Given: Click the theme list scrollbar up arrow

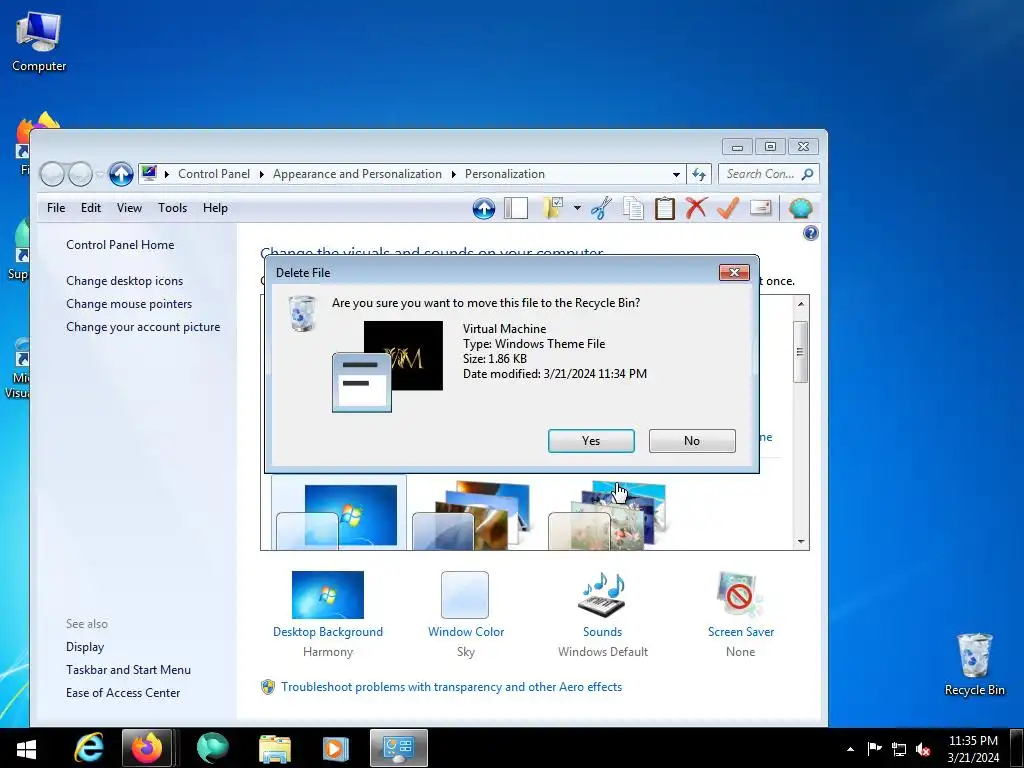Looking at the screenshot, I should pyautogui.click(x=801, y=304).
